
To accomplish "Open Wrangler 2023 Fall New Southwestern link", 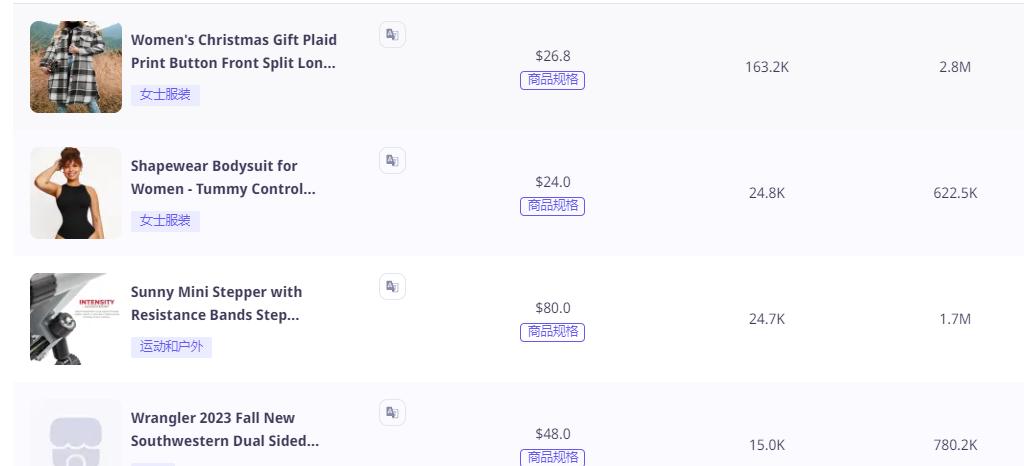I will 225,429.
